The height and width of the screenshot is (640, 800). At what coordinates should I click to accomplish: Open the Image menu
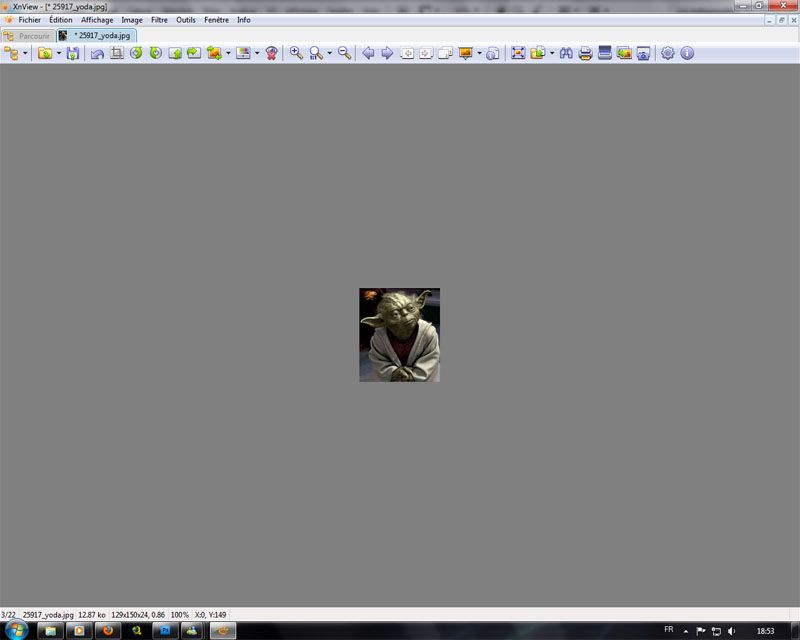coord(132,20)
